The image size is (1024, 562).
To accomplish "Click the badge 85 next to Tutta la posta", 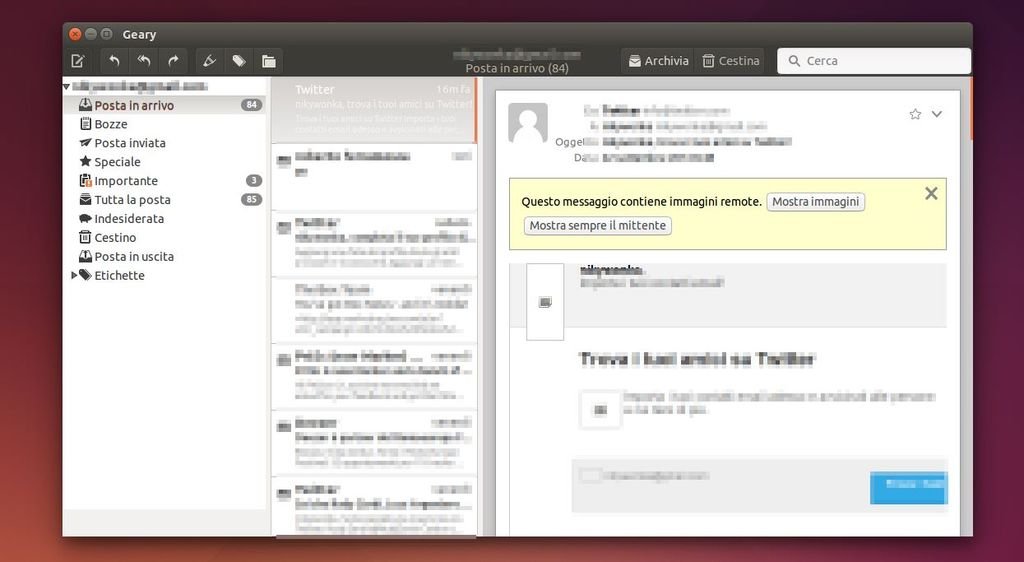I will pyautogui.click(x=251, y=200).
